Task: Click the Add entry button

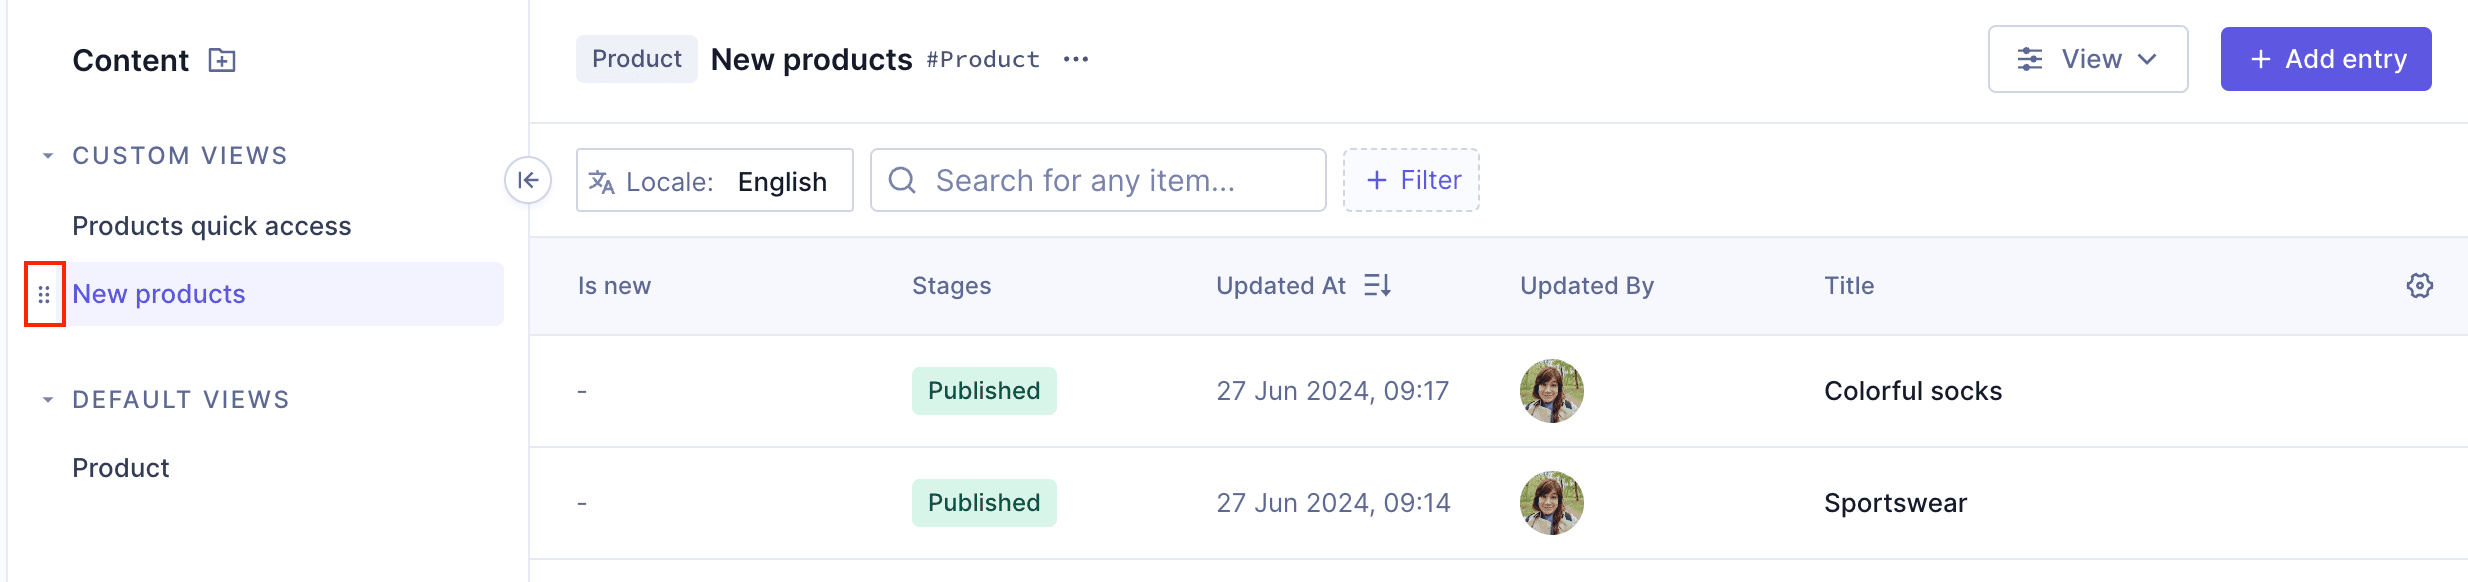Action: [x=2326, y=59]
